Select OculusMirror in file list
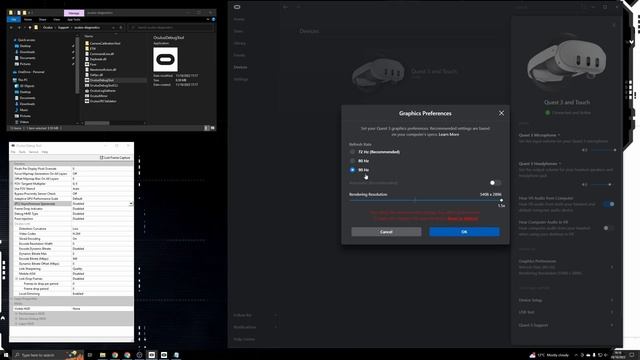This screenshot has width=640, height=360. coord(98,96)
